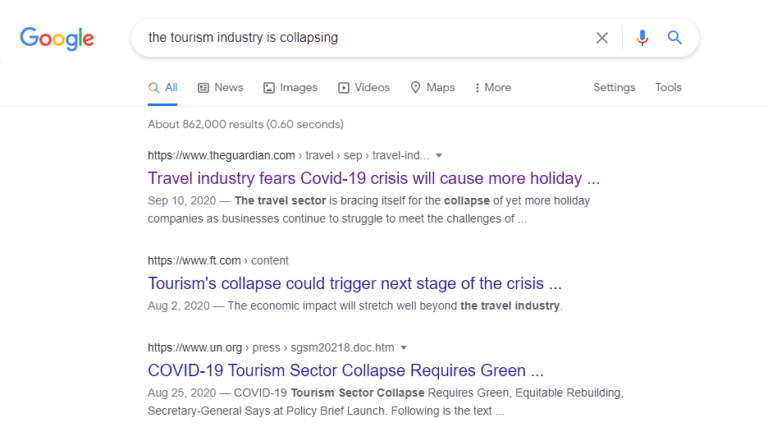This screenshot has height=441, width=768.
Task: Select the All results tab
Action: click(163, 88)
